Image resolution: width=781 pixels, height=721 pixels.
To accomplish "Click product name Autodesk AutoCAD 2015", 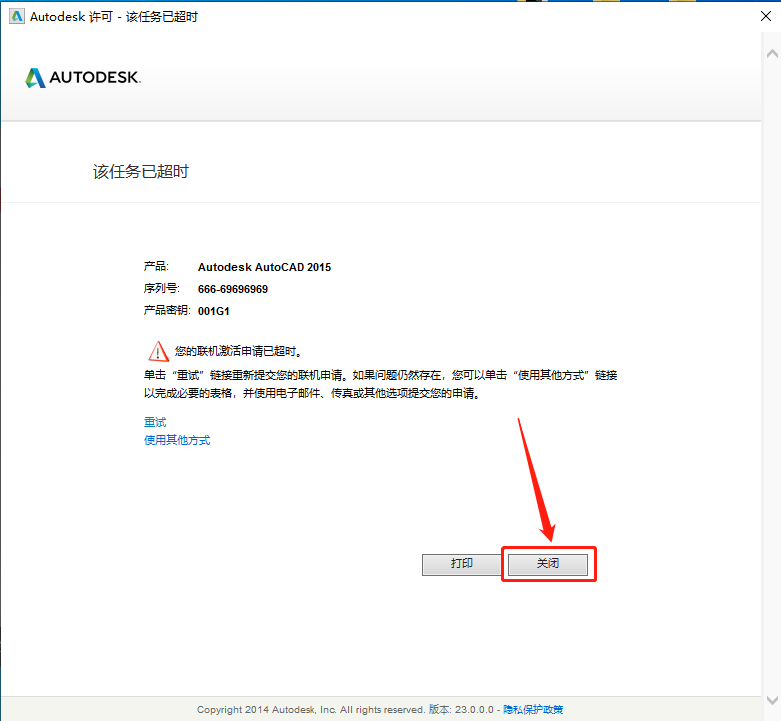I will [264, 267].
